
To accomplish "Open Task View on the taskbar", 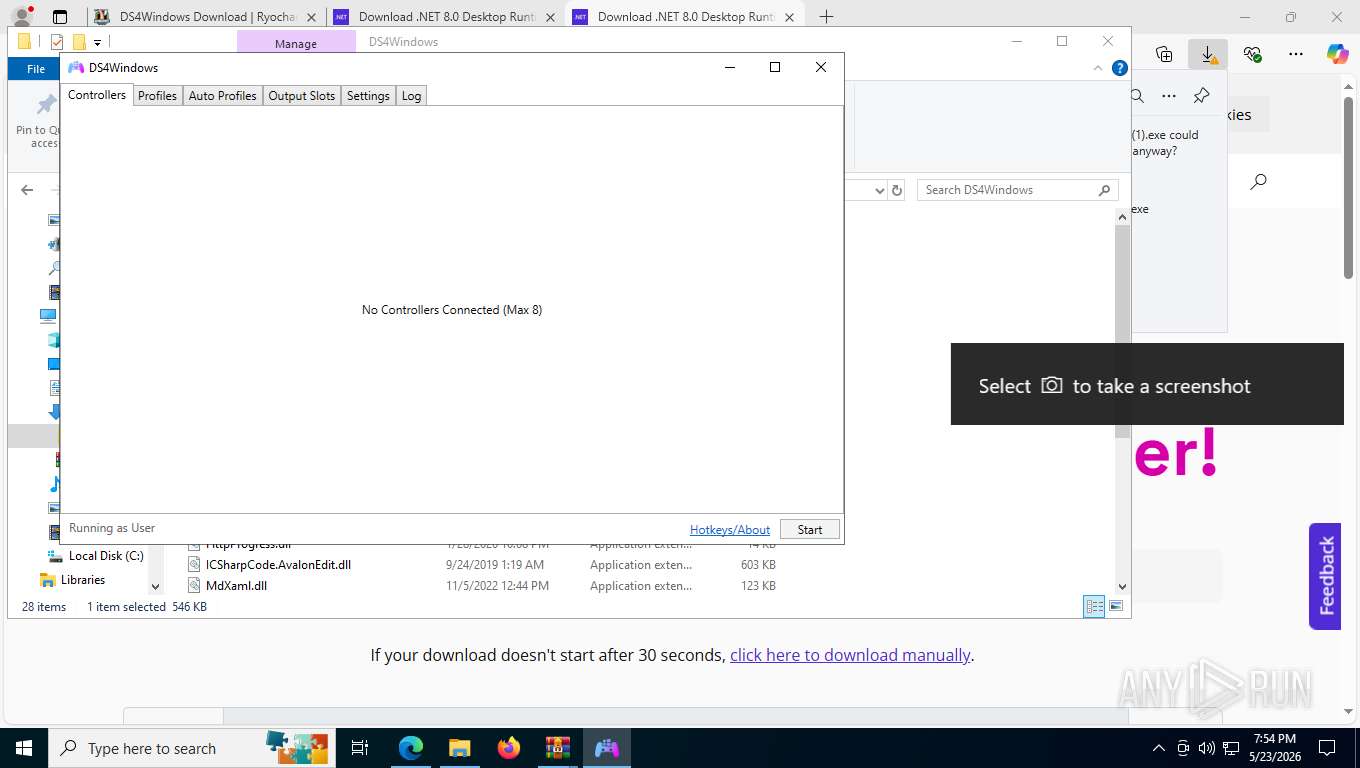I will point(360,748).
